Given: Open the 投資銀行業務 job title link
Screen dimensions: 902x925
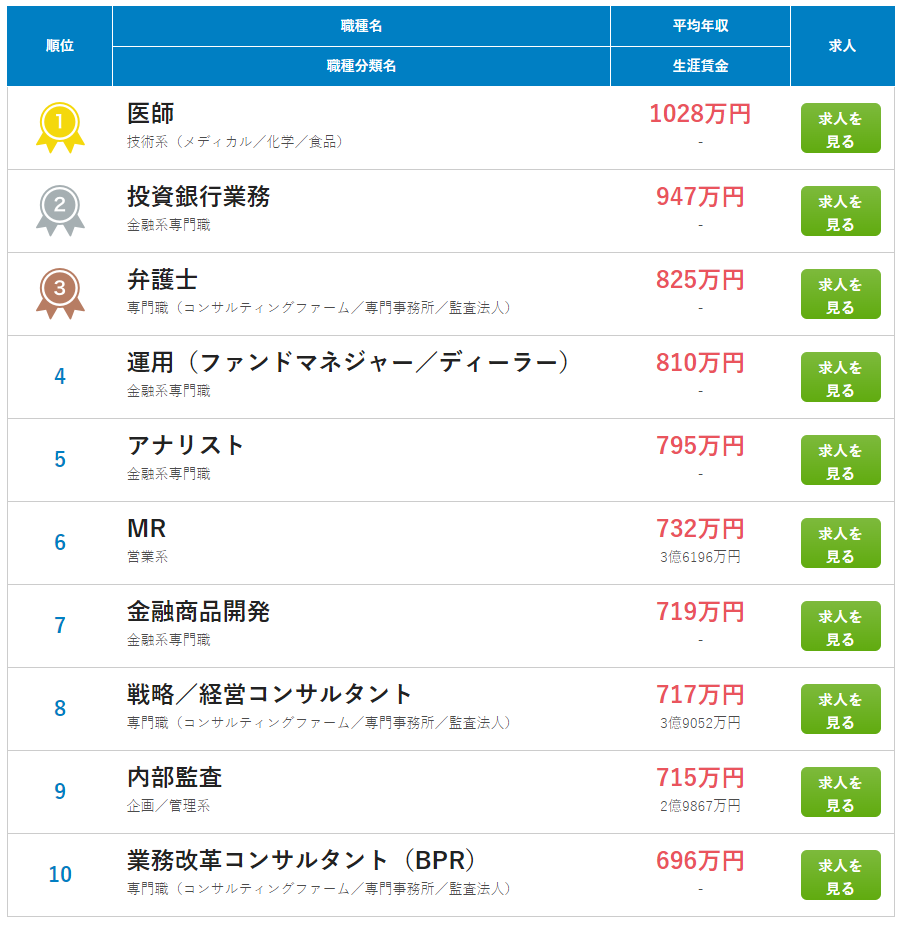Looking at the screenshot, I should (x=198, y=196).
